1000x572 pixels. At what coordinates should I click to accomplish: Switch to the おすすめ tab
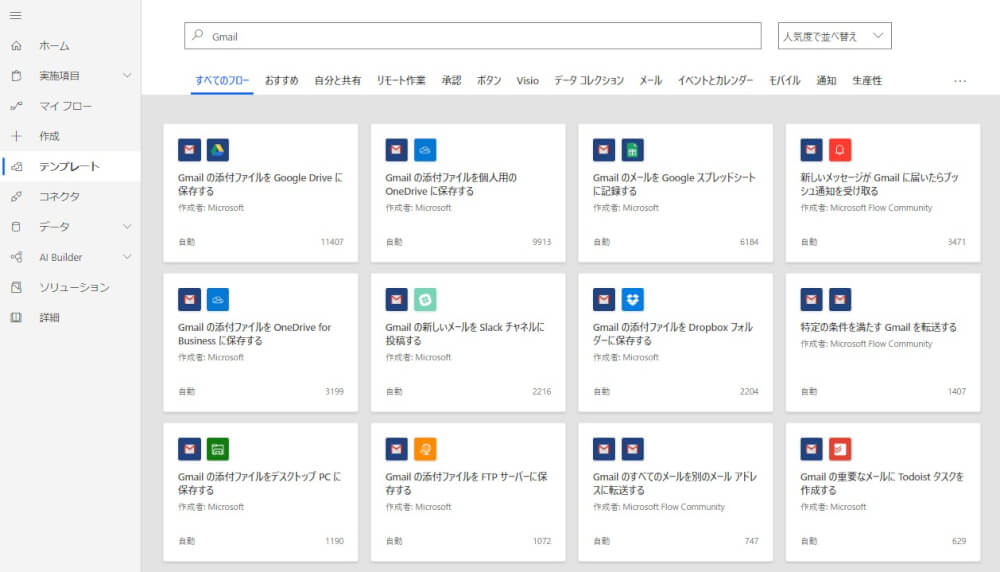281,80
